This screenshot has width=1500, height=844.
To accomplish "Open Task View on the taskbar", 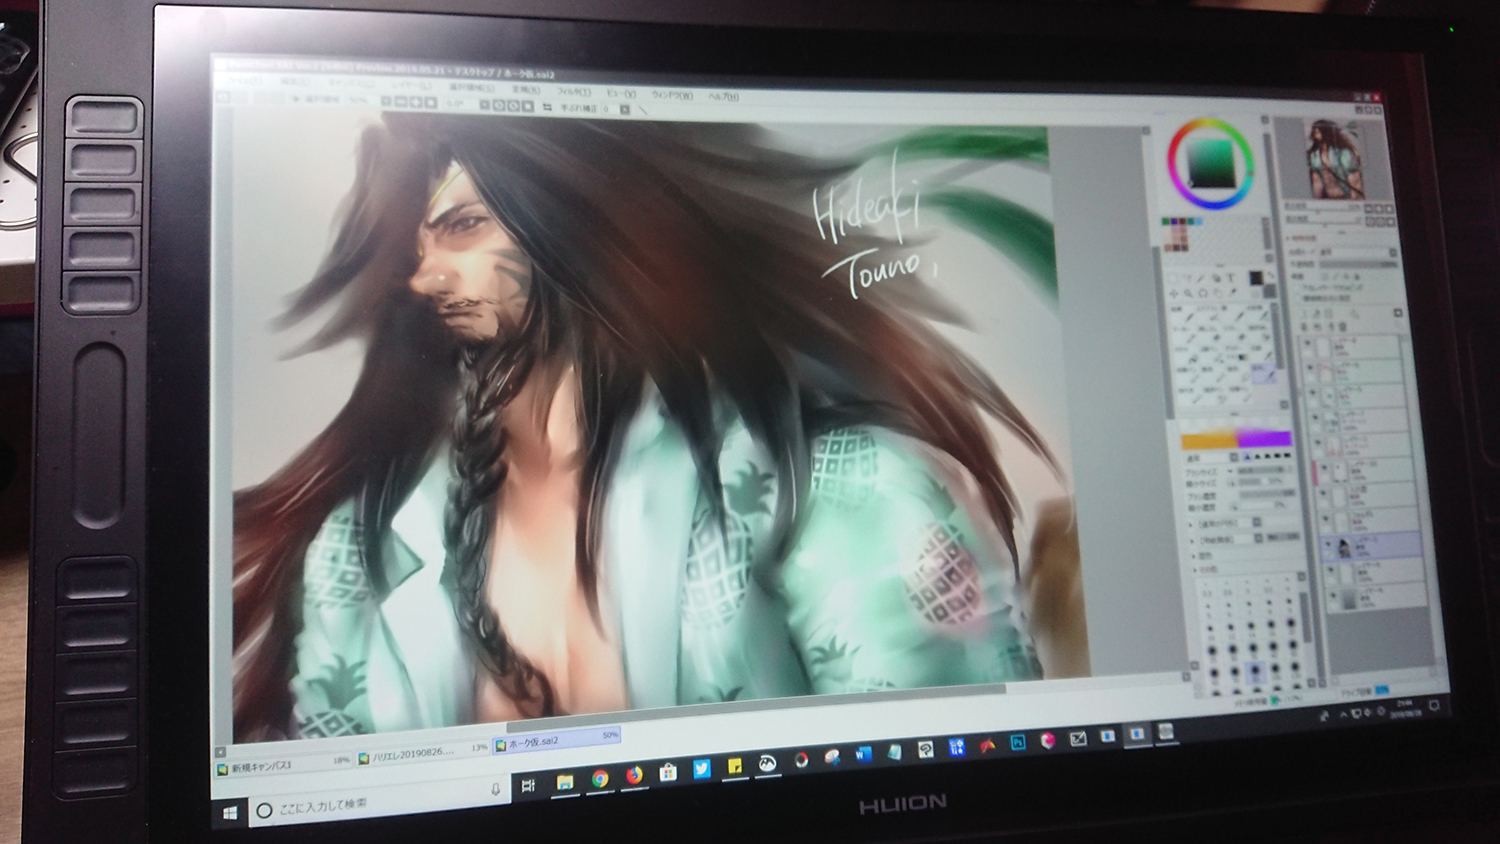I will click(529, 785).
